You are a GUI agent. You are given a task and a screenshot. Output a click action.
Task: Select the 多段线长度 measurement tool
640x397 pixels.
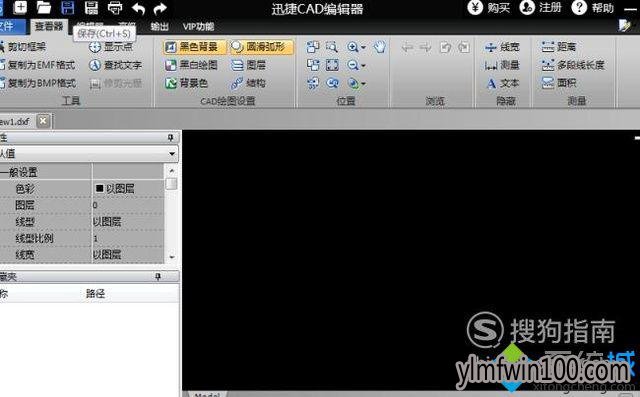pos(573,64)
